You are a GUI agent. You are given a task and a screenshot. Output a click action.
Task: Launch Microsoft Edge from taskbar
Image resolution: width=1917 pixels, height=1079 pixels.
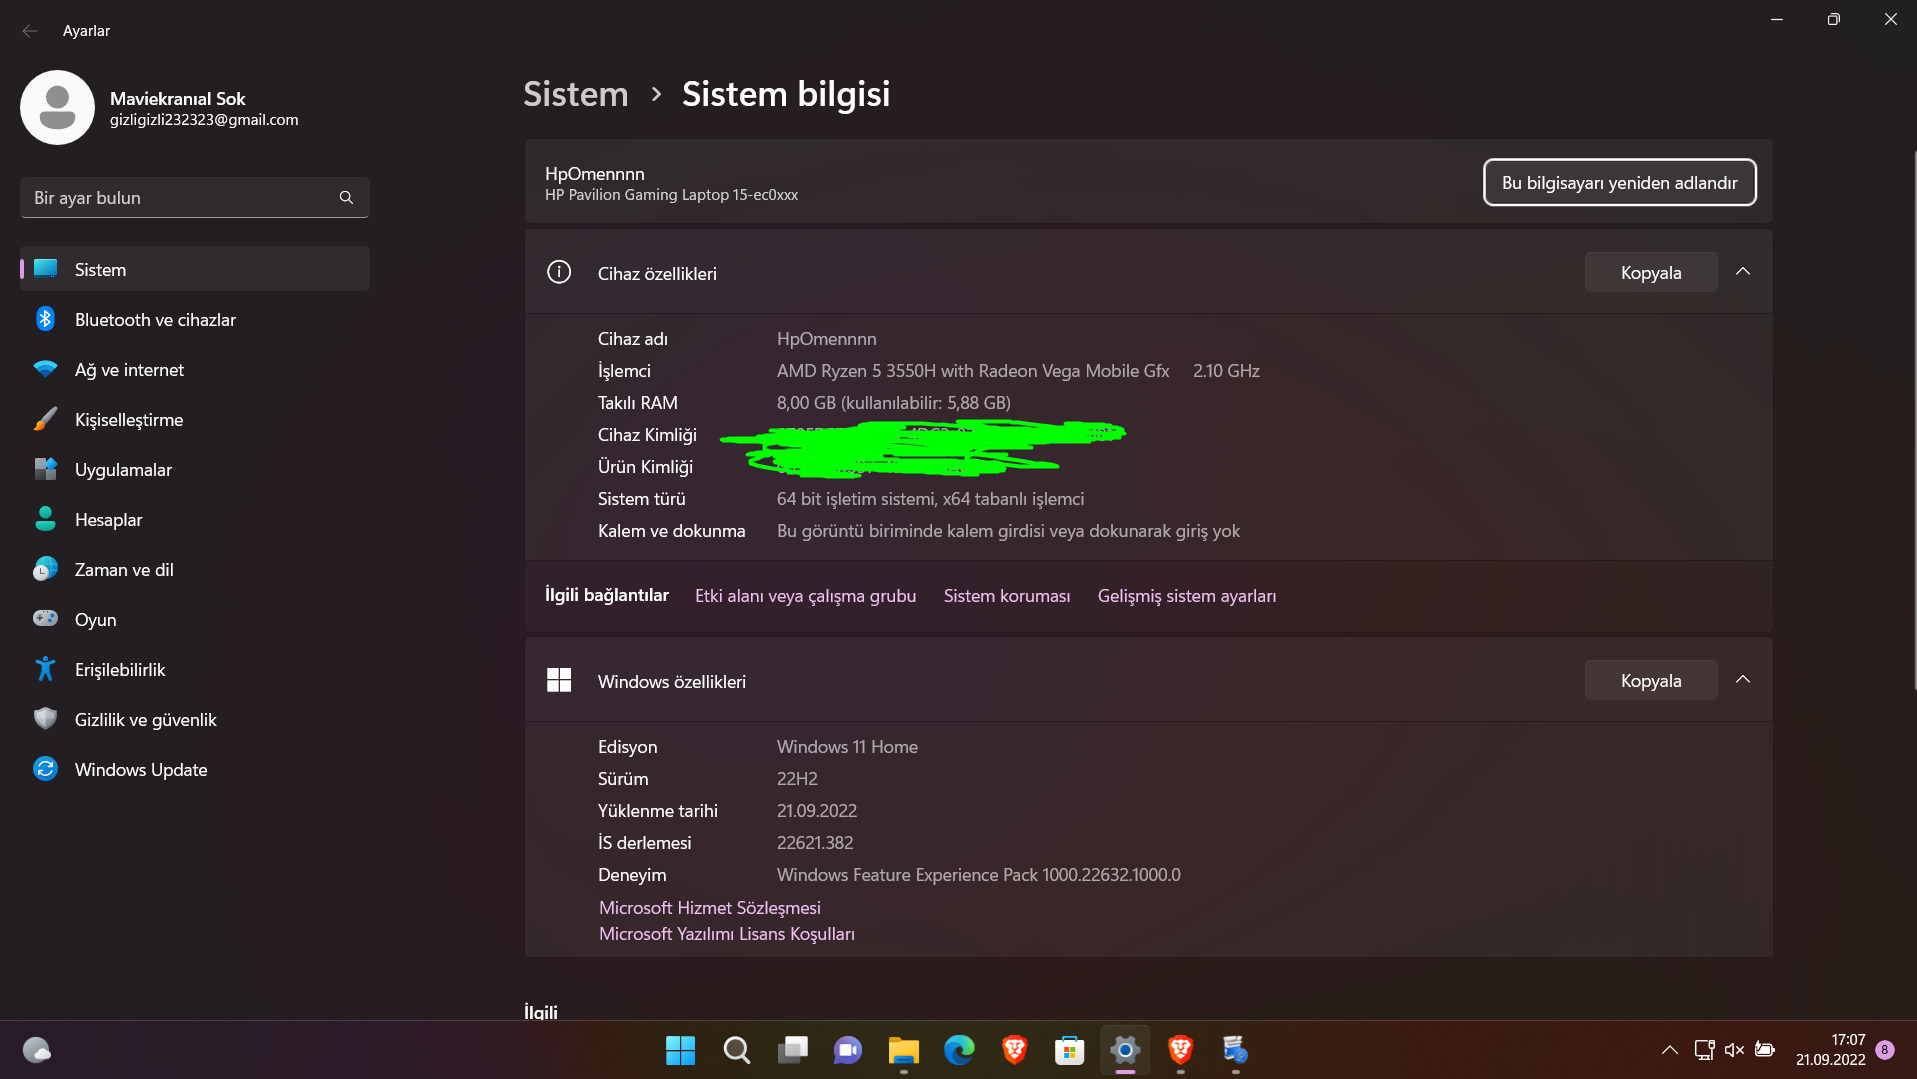click(x=959, y=1050)
